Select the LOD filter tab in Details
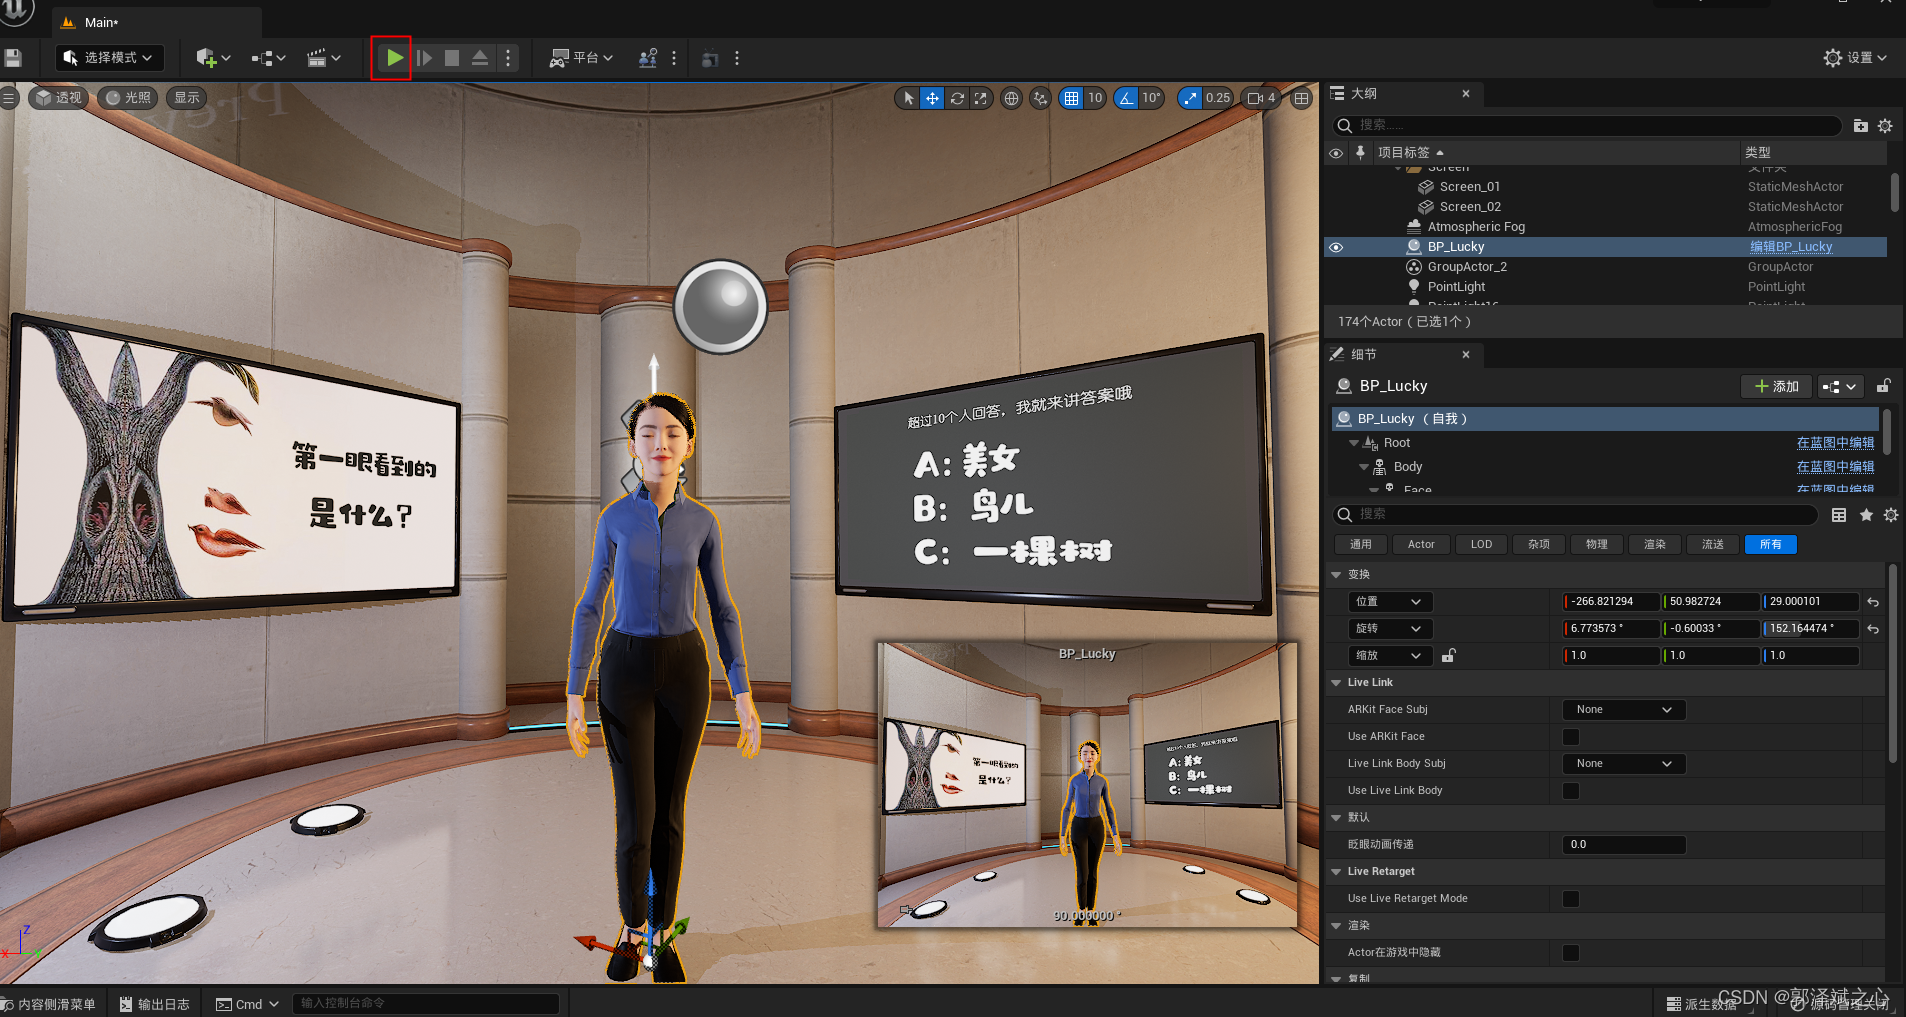Image resolution: width=1906 pixels, height=1017 pixels. (x=1481, y=545)
